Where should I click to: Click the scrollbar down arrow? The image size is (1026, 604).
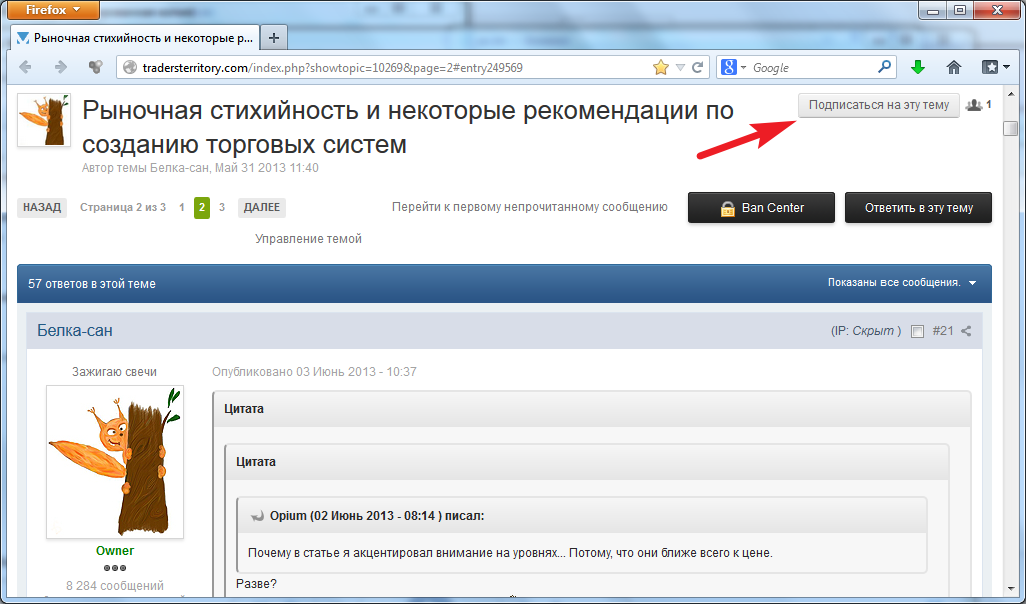coord(1011,588)
